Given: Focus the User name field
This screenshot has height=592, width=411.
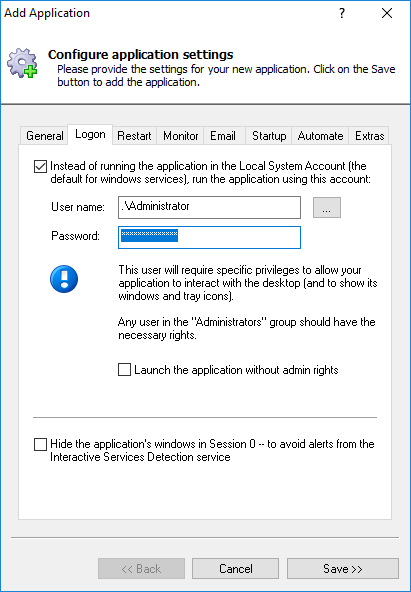Looking at the screenshot, I should pyautogui.click(x=209, y=207).
